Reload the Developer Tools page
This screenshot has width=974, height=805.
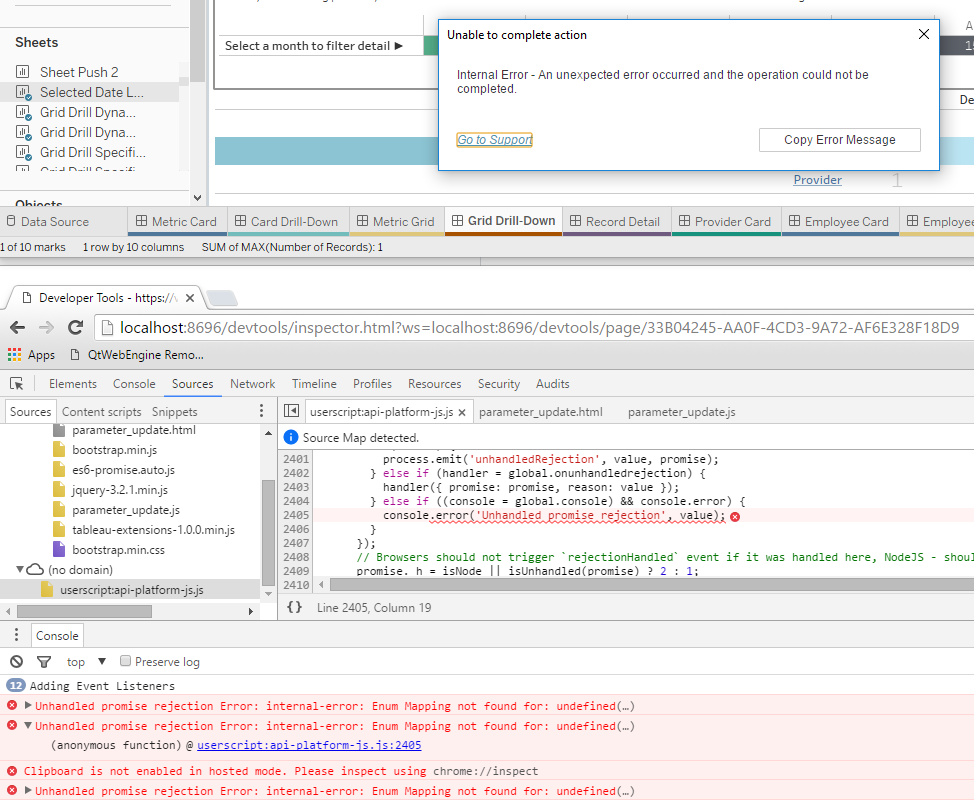pos(76,327)
